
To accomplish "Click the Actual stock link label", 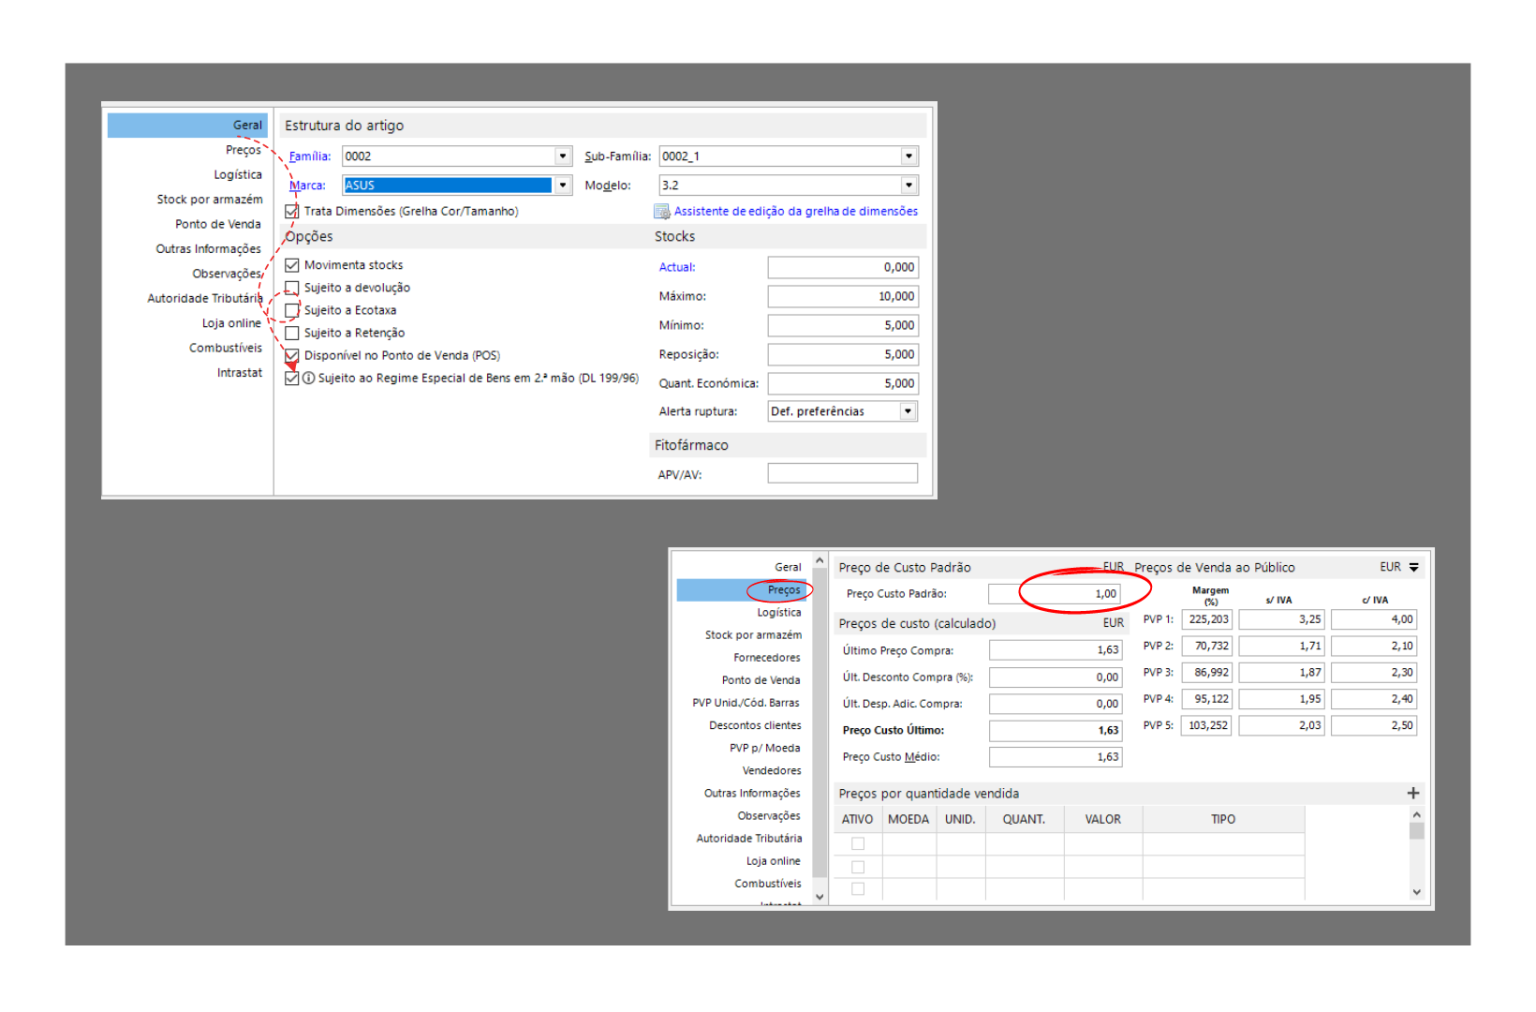I will click(x=677, y=267).
